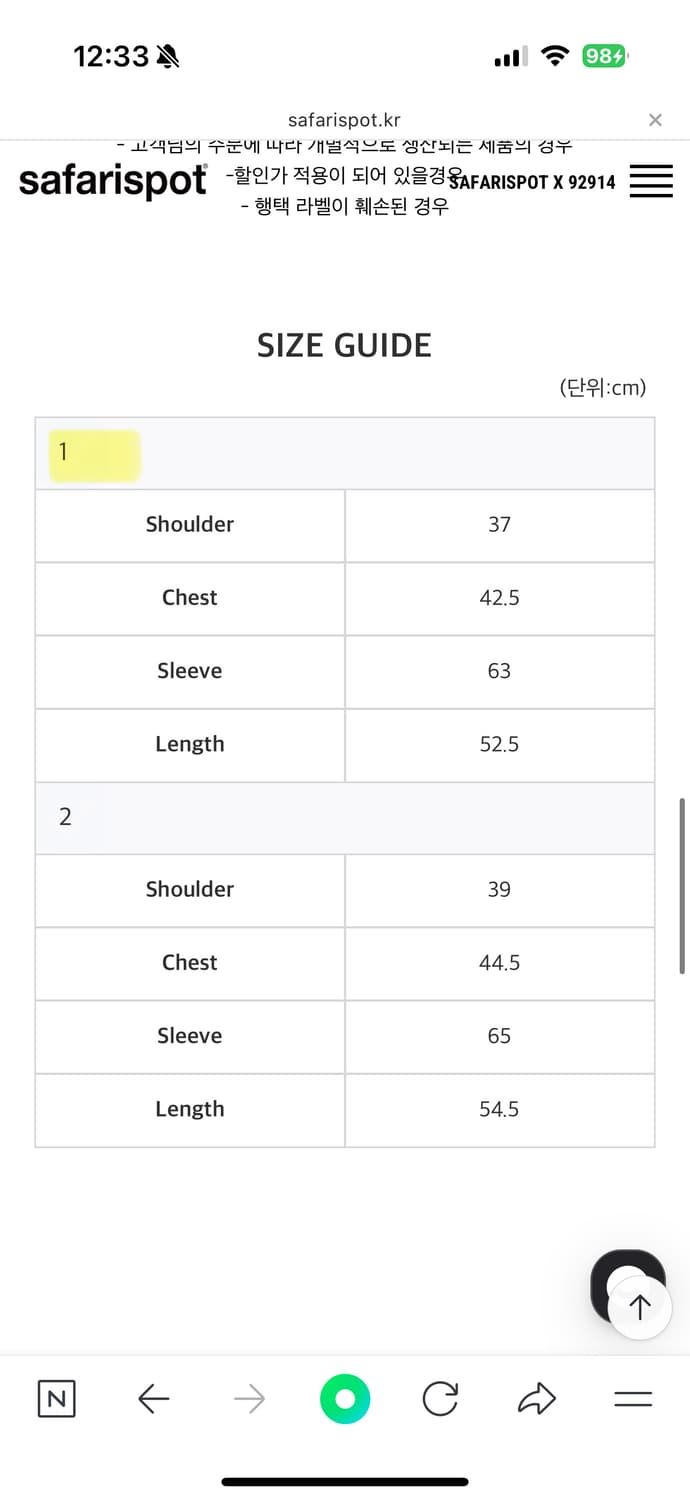
Task: Share the page with share arrow
Action: click(x=536, y=1399)
